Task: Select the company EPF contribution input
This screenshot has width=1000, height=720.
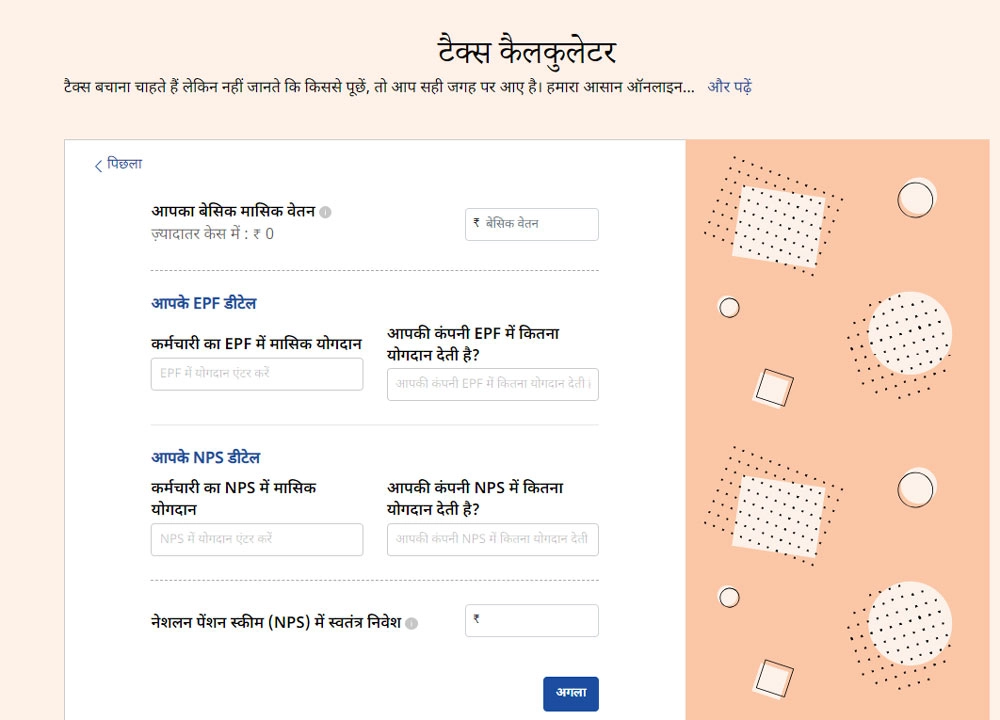Action: pos(493,384)
